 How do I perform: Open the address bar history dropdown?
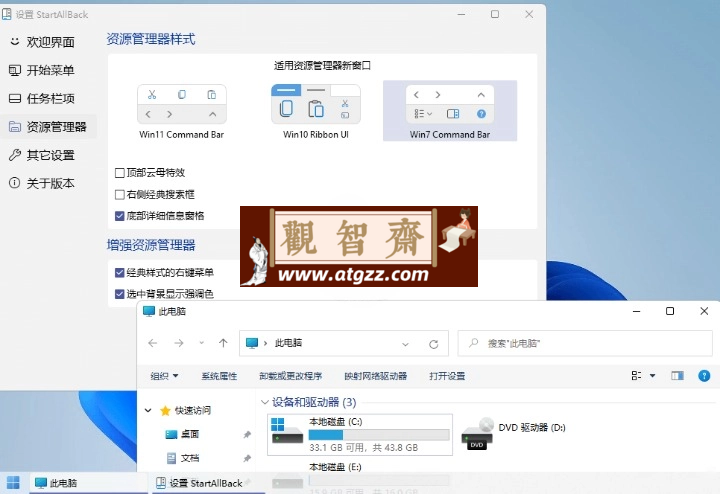[x=405, y=344]
